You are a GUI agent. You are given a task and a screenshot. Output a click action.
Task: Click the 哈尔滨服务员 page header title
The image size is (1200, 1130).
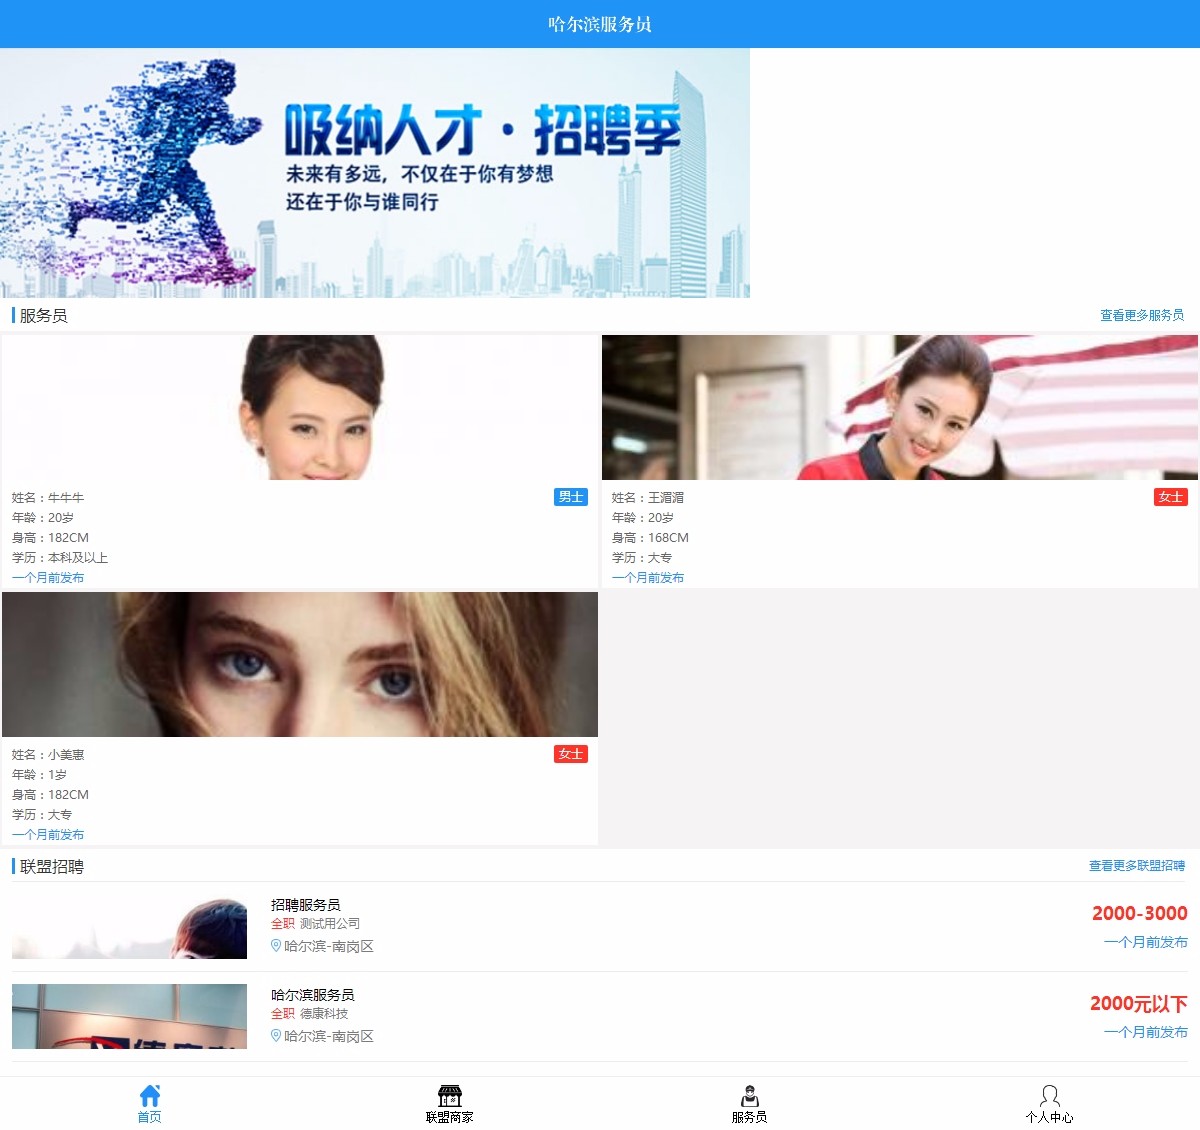pos(600,24)
